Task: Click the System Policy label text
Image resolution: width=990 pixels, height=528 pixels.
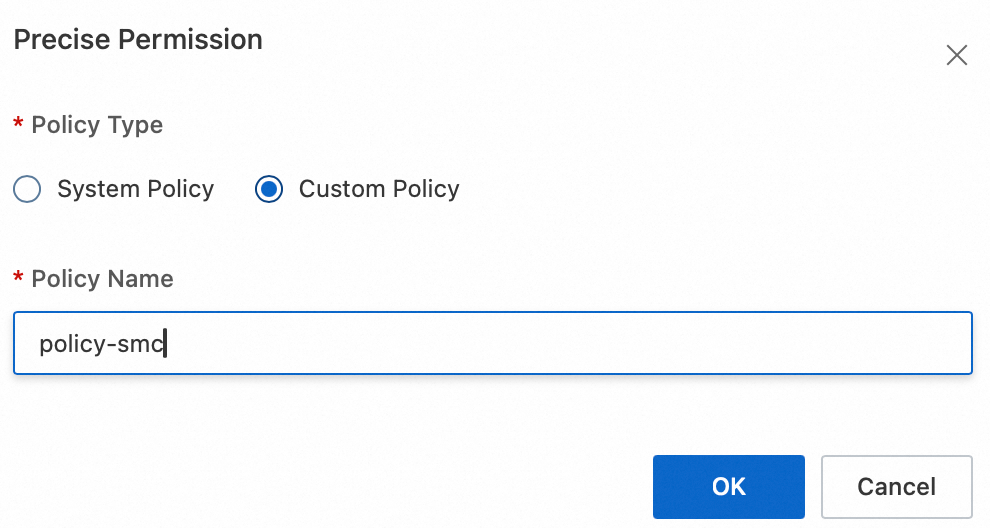Action: pyautogui.click(x=135, y=189)
